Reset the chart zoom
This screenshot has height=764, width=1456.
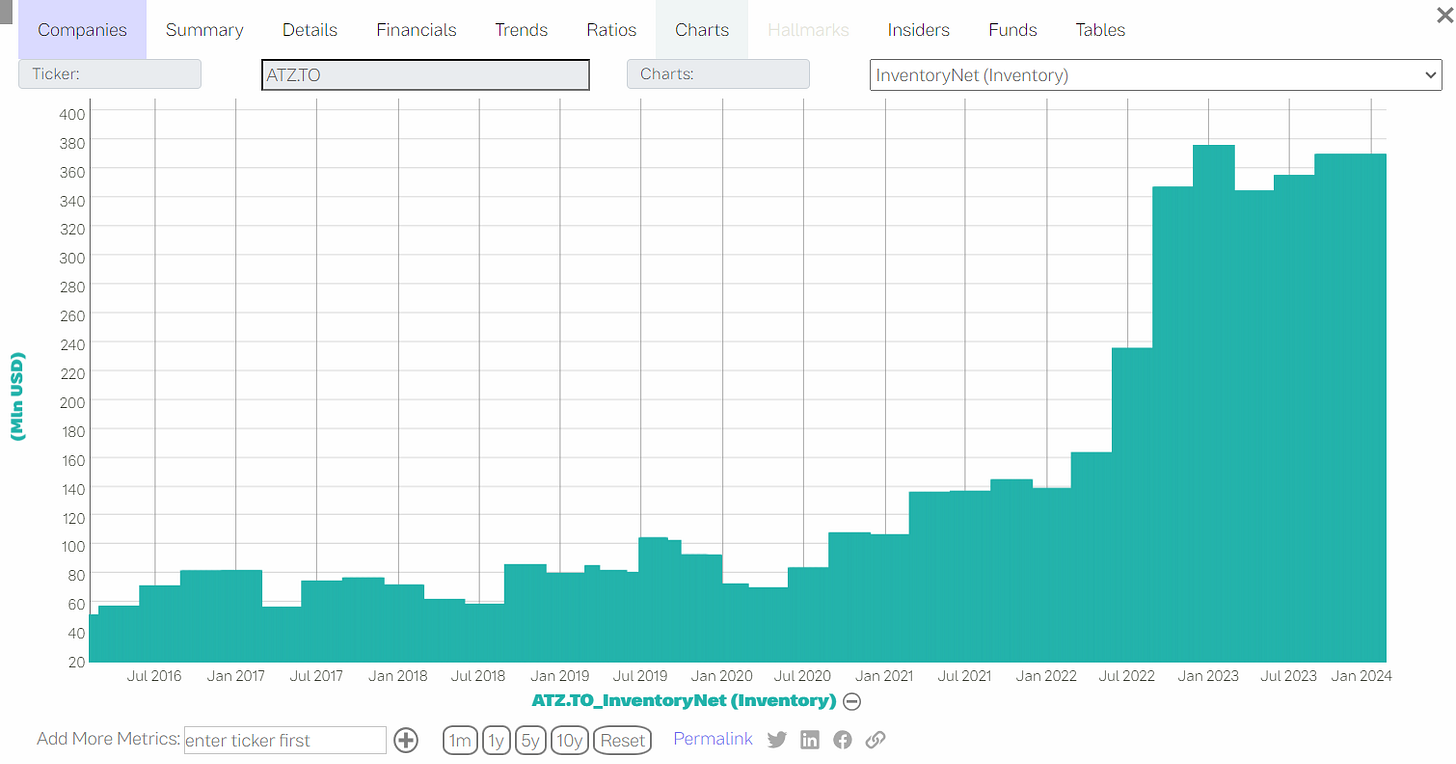[623, 741]
